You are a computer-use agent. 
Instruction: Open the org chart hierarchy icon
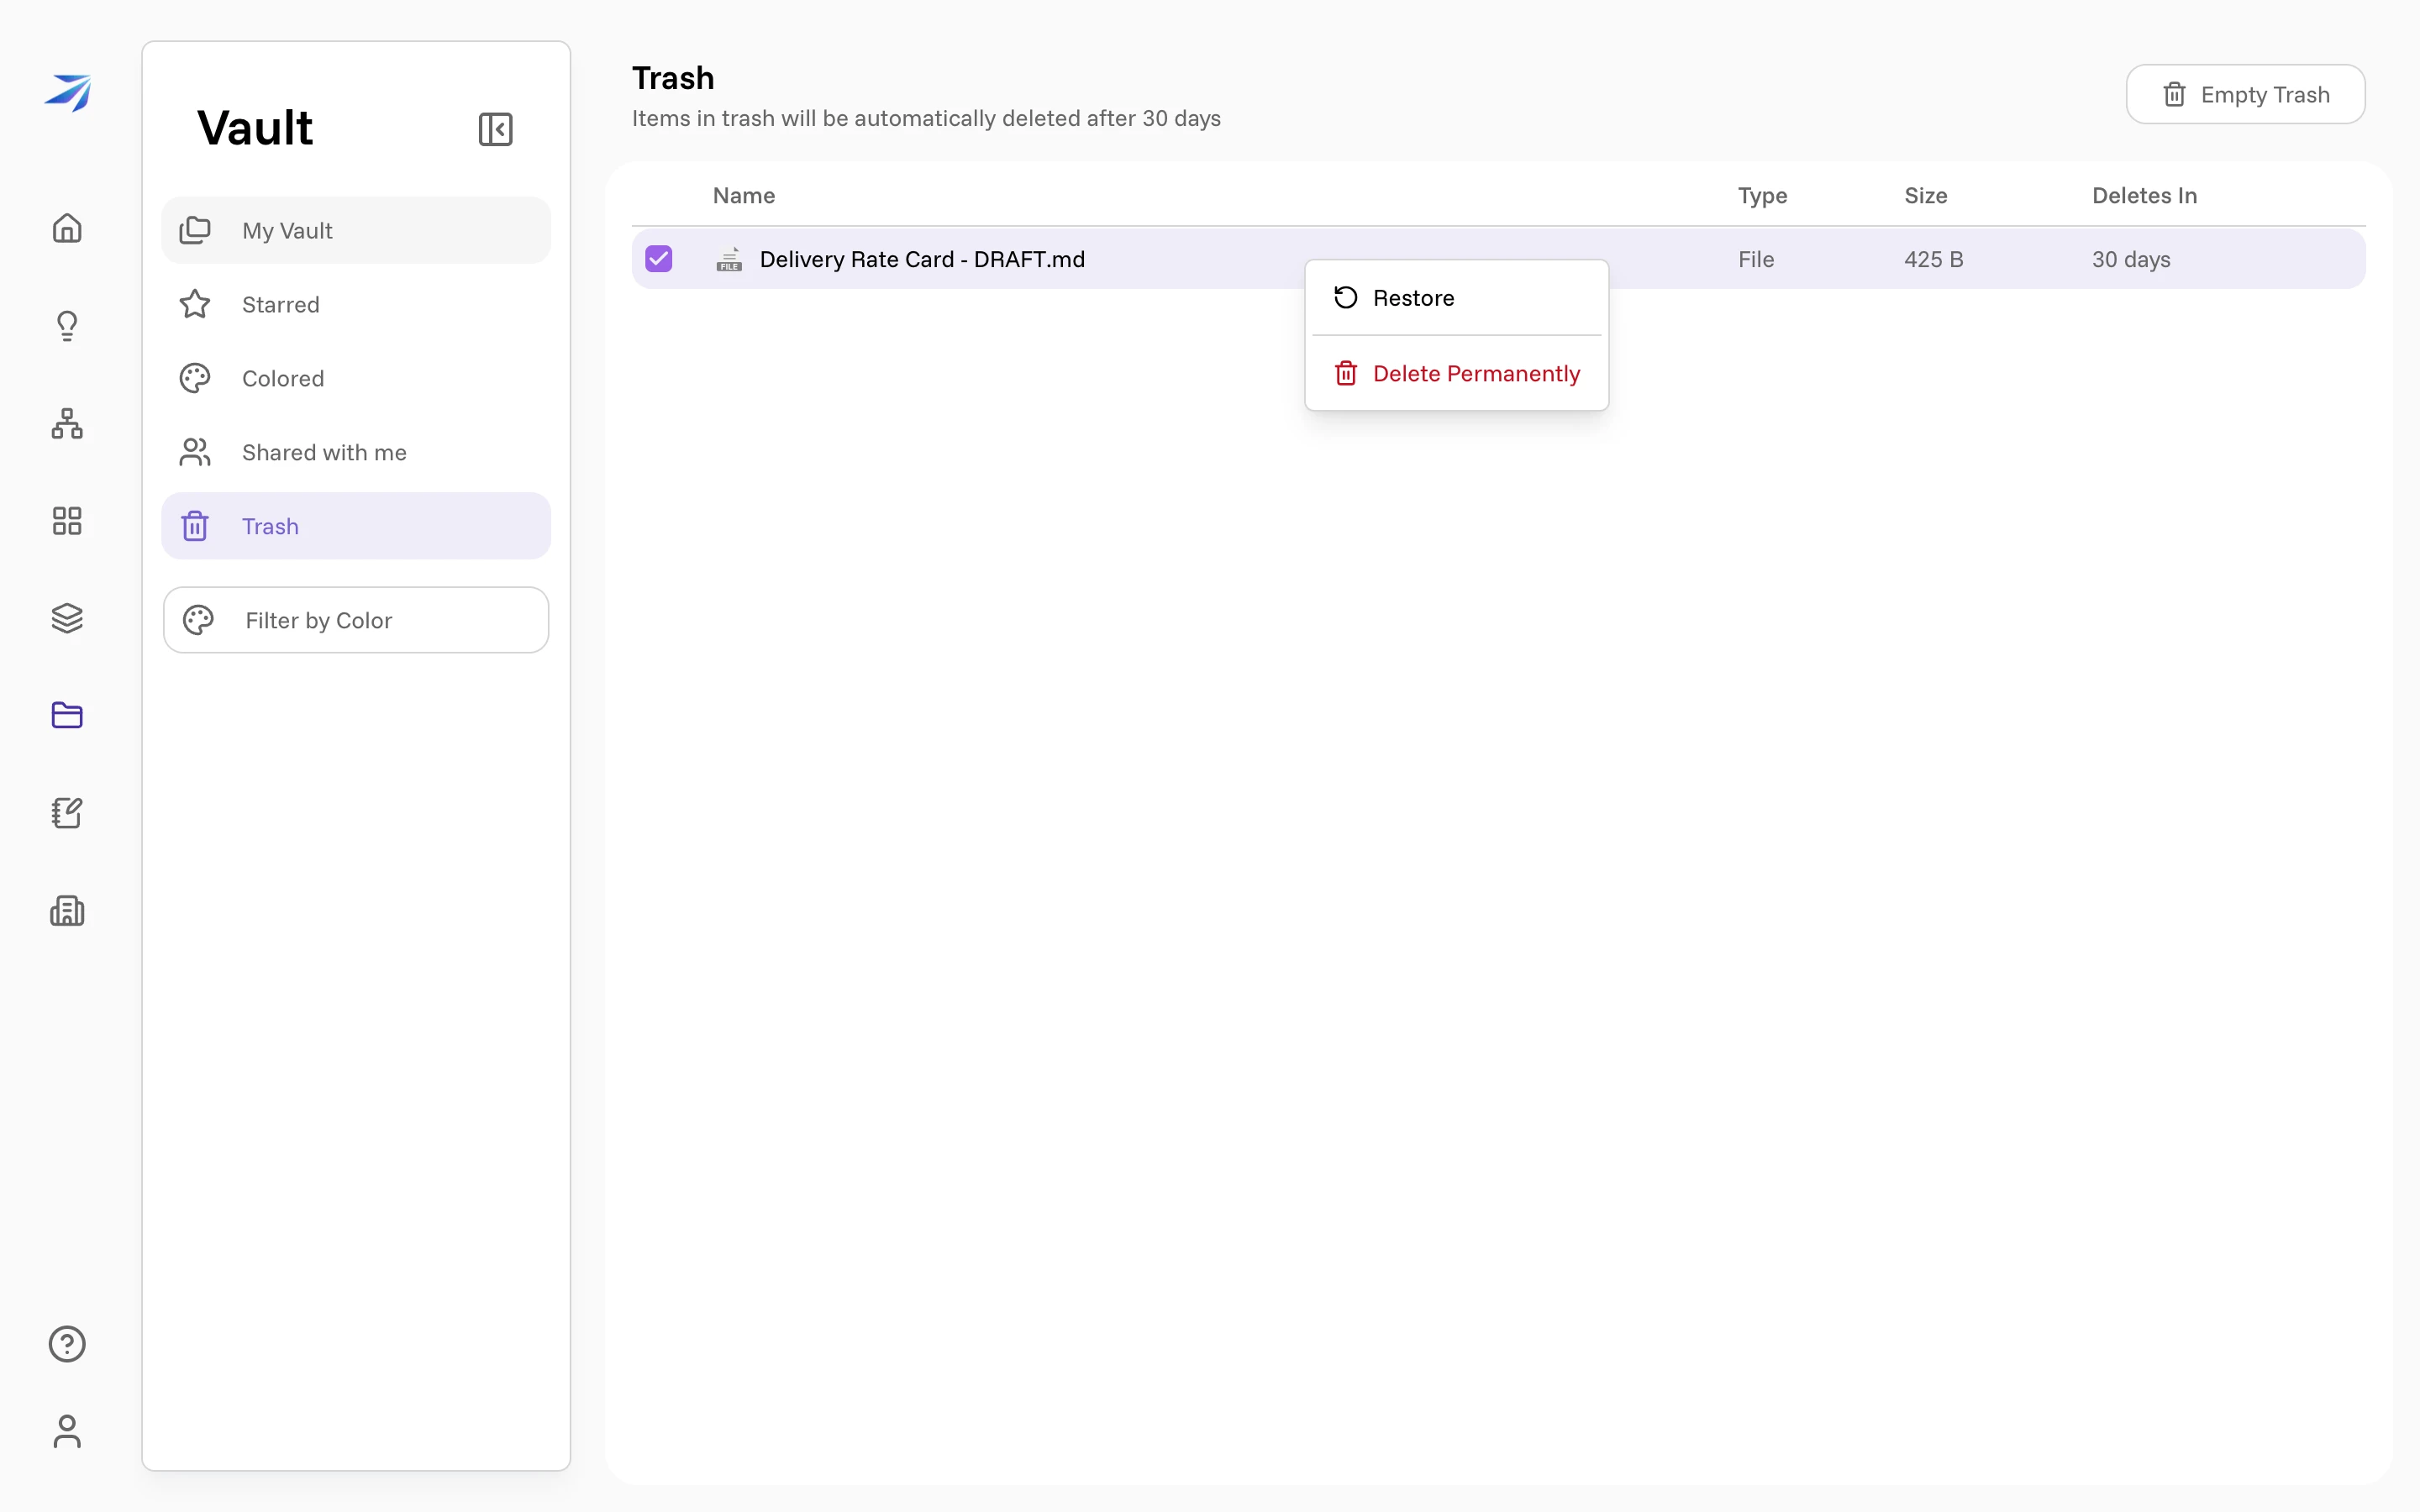click(x=67, y=423)
